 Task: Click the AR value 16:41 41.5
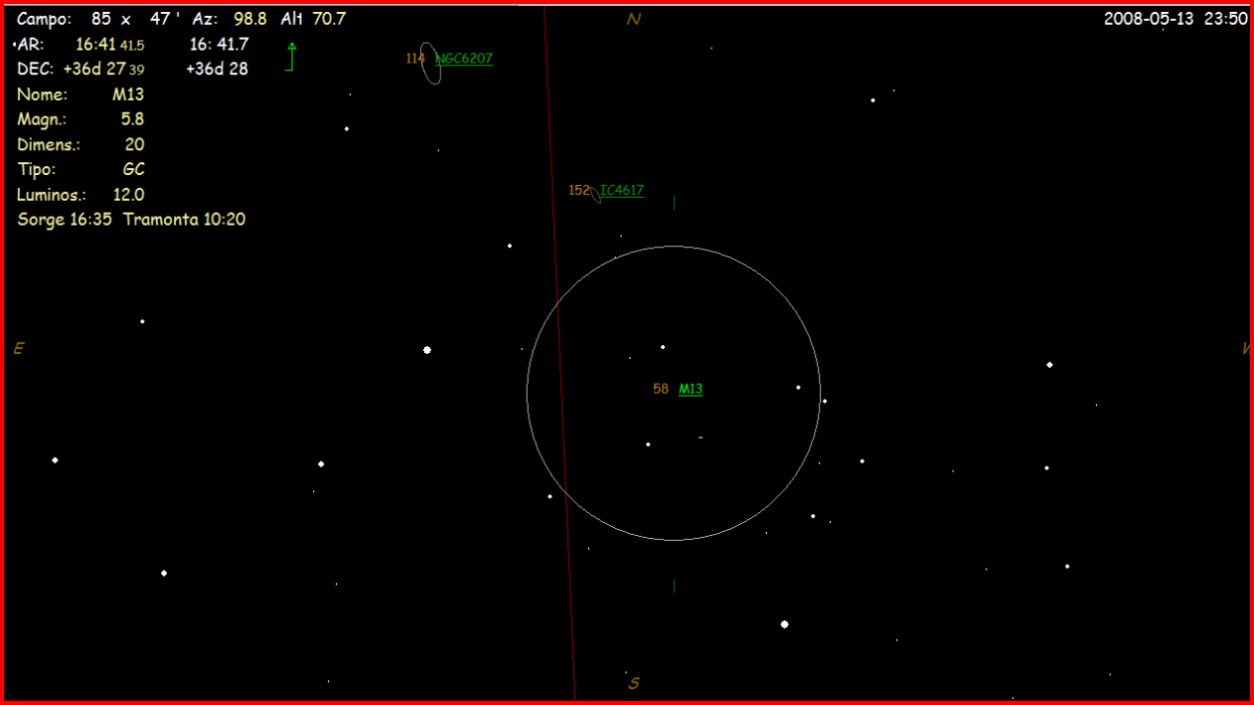[110, 44]
